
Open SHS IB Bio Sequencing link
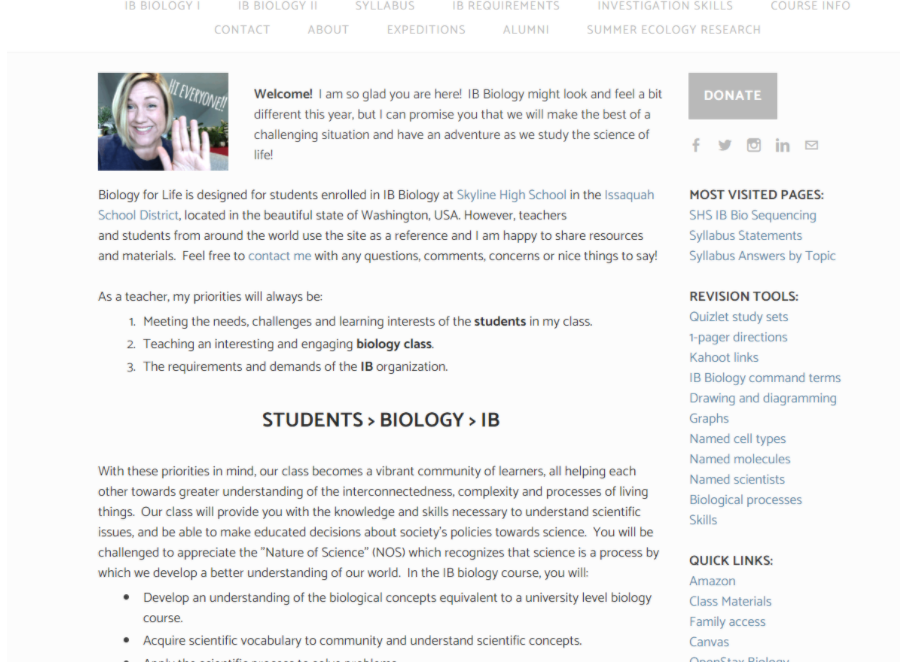752,215
